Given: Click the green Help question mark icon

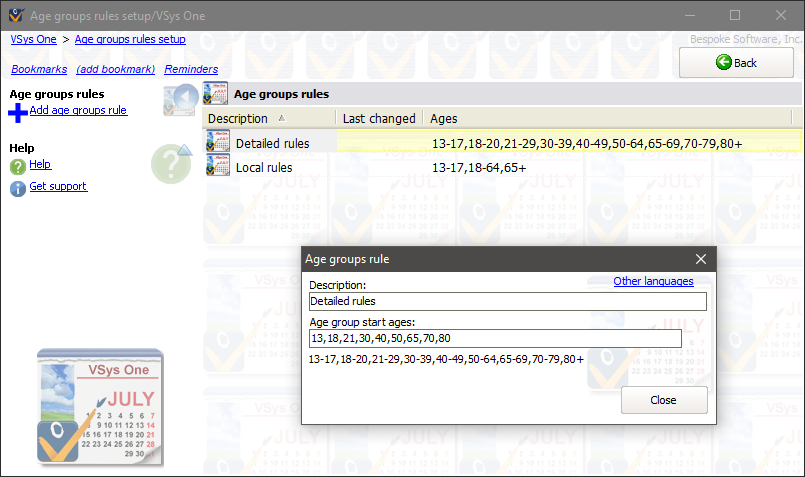Looking at the screenshot, I should pos(18,166).
